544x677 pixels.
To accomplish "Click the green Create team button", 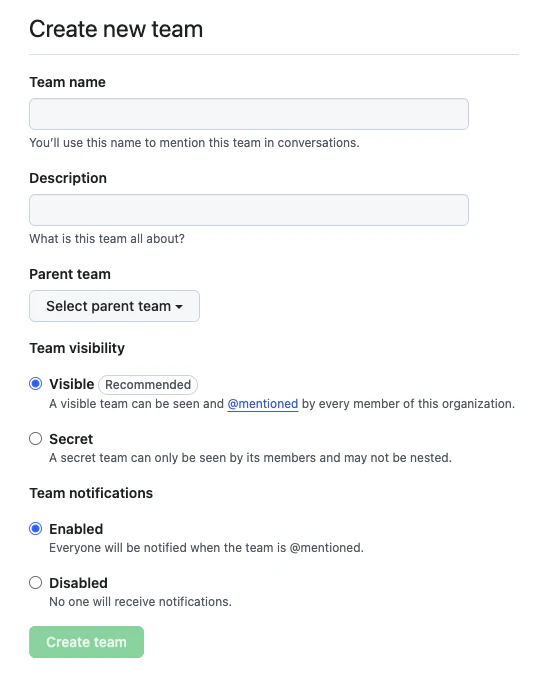I will tap(86, 642).
